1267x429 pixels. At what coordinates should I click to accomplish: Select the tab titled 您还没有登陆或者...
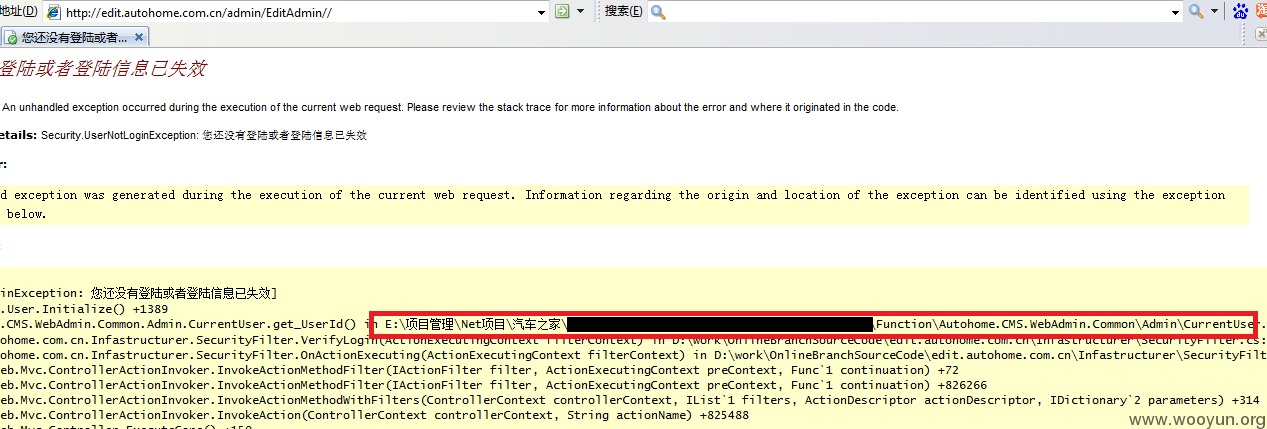74,37
